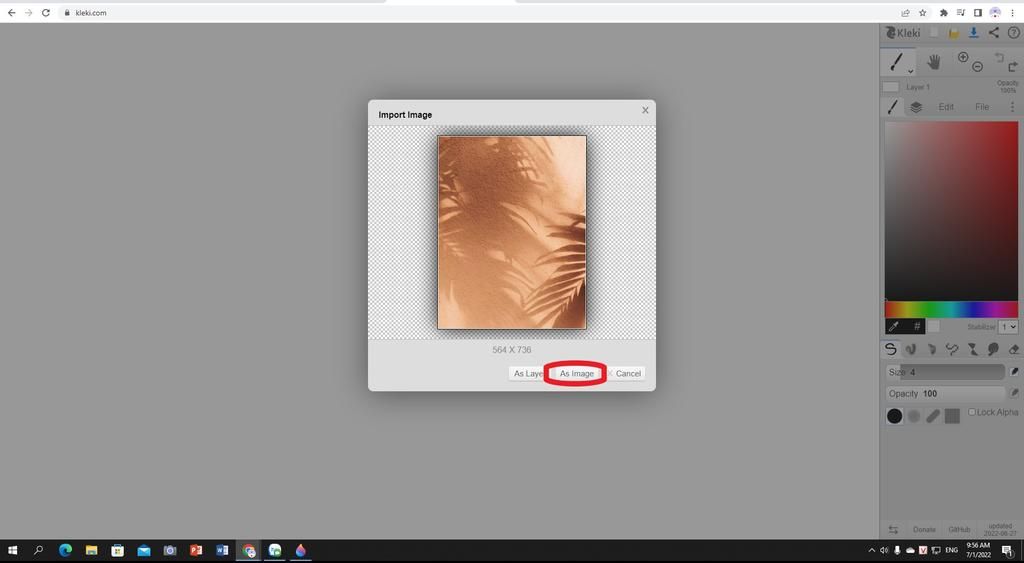Image resolution: width=1024 pixels, height=563 pixels.
Task: Click the Kleki logo
Action: 903,33
